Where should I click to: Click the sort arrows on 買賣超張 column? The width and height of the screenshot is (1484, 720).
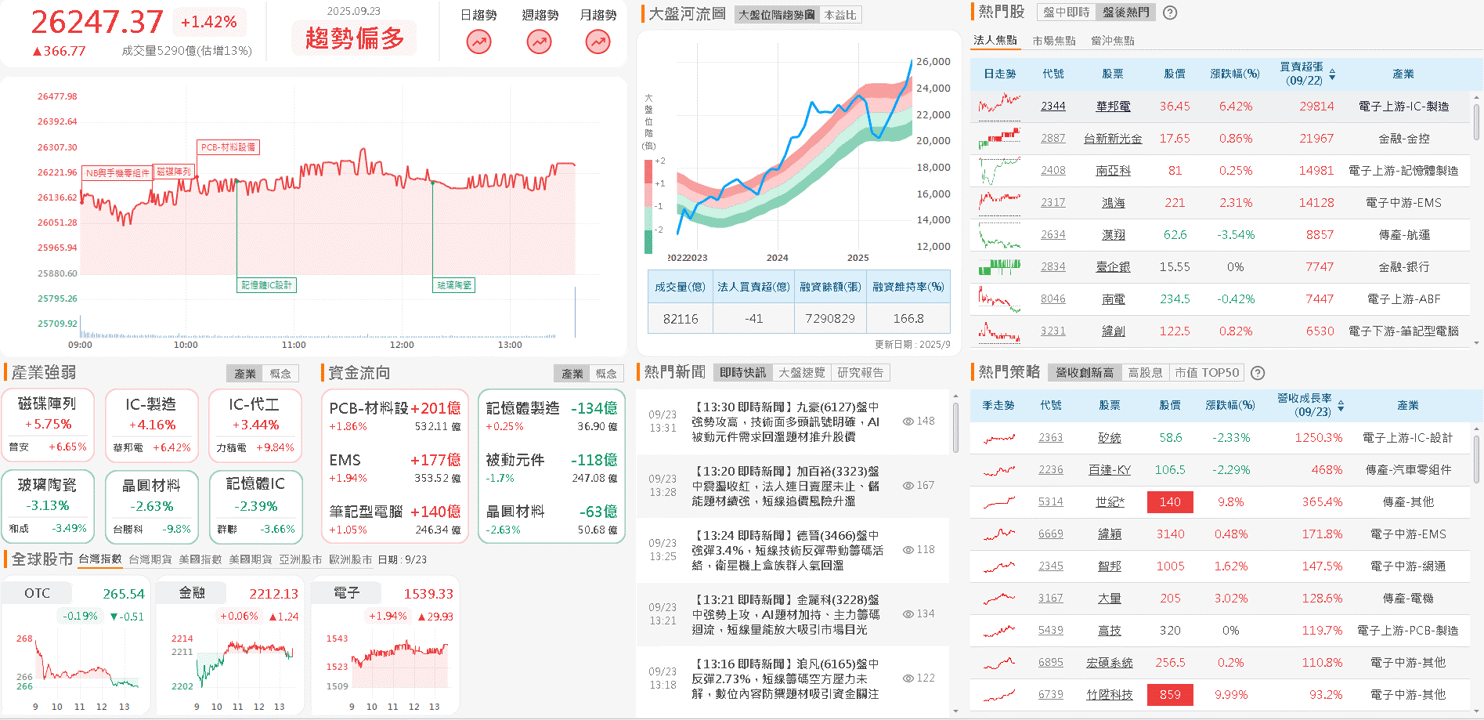tap(1332, 74)
